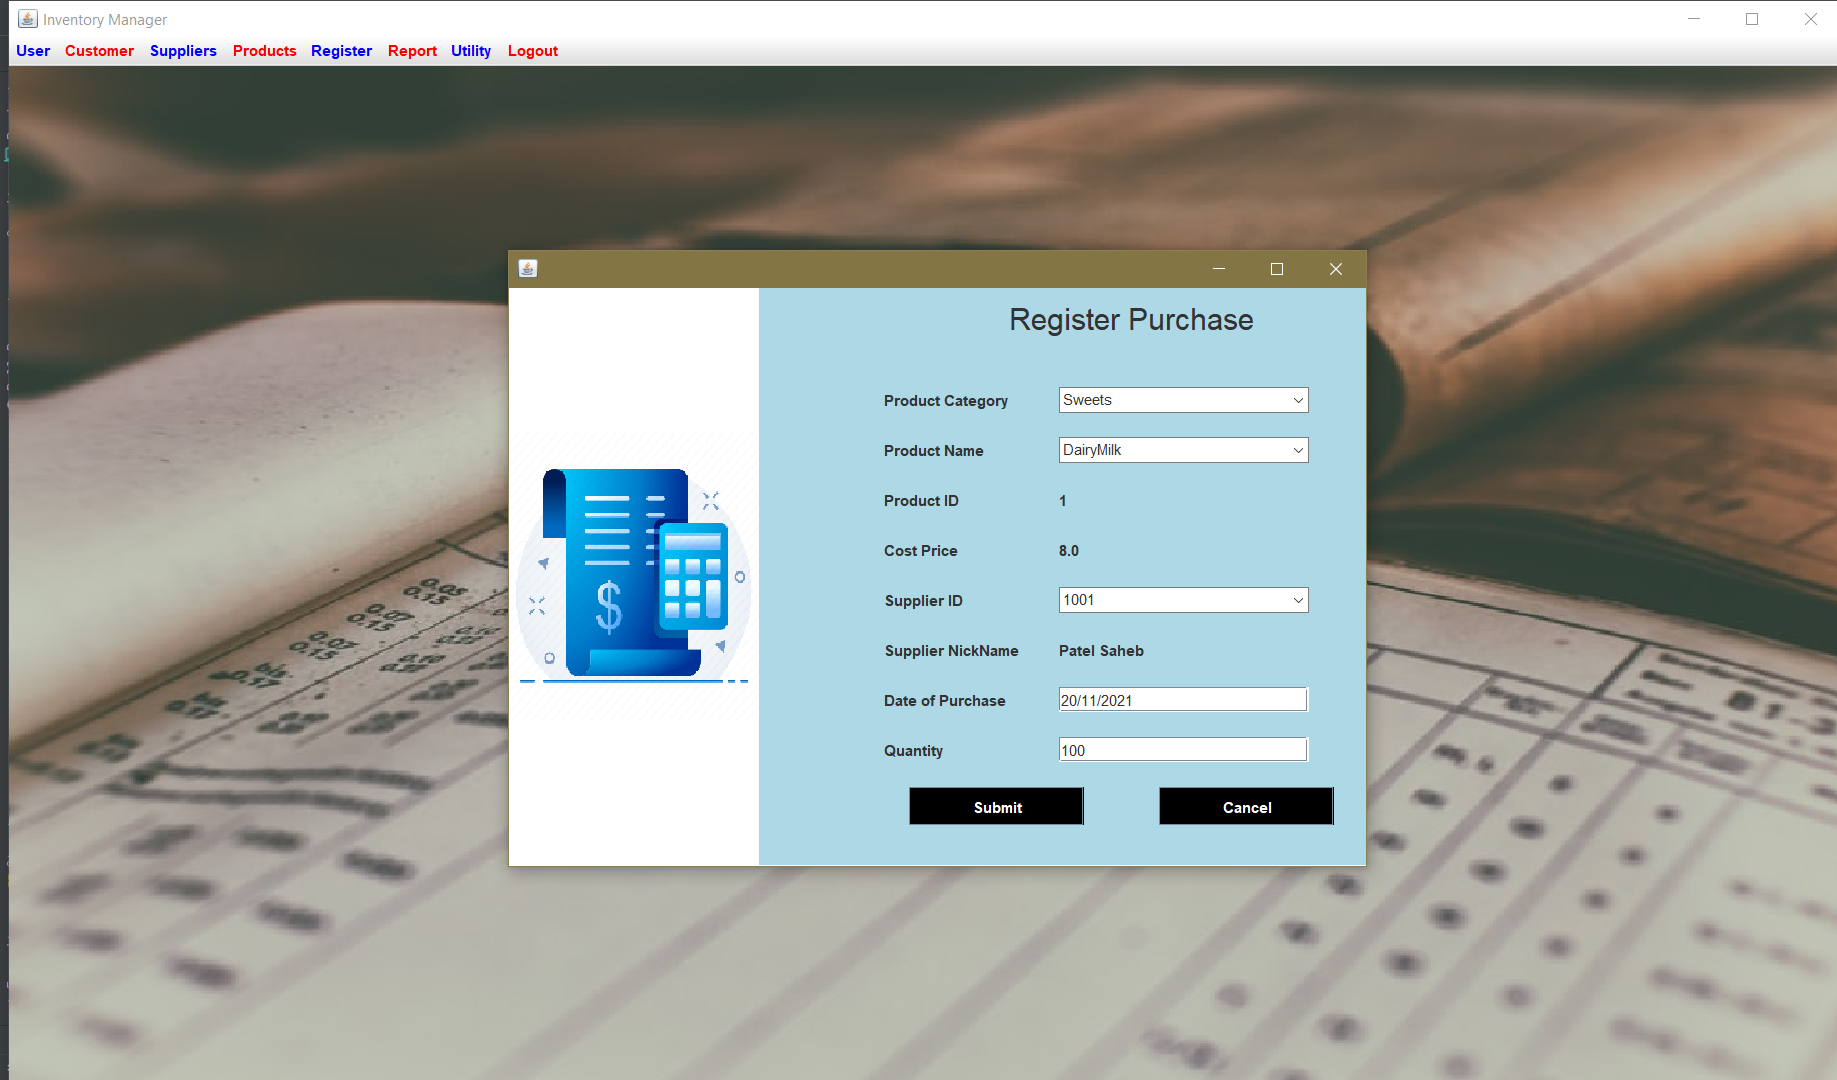Open the Suppliers menu
This screenshot has width=1837, height=1080.
pos(183,50)
